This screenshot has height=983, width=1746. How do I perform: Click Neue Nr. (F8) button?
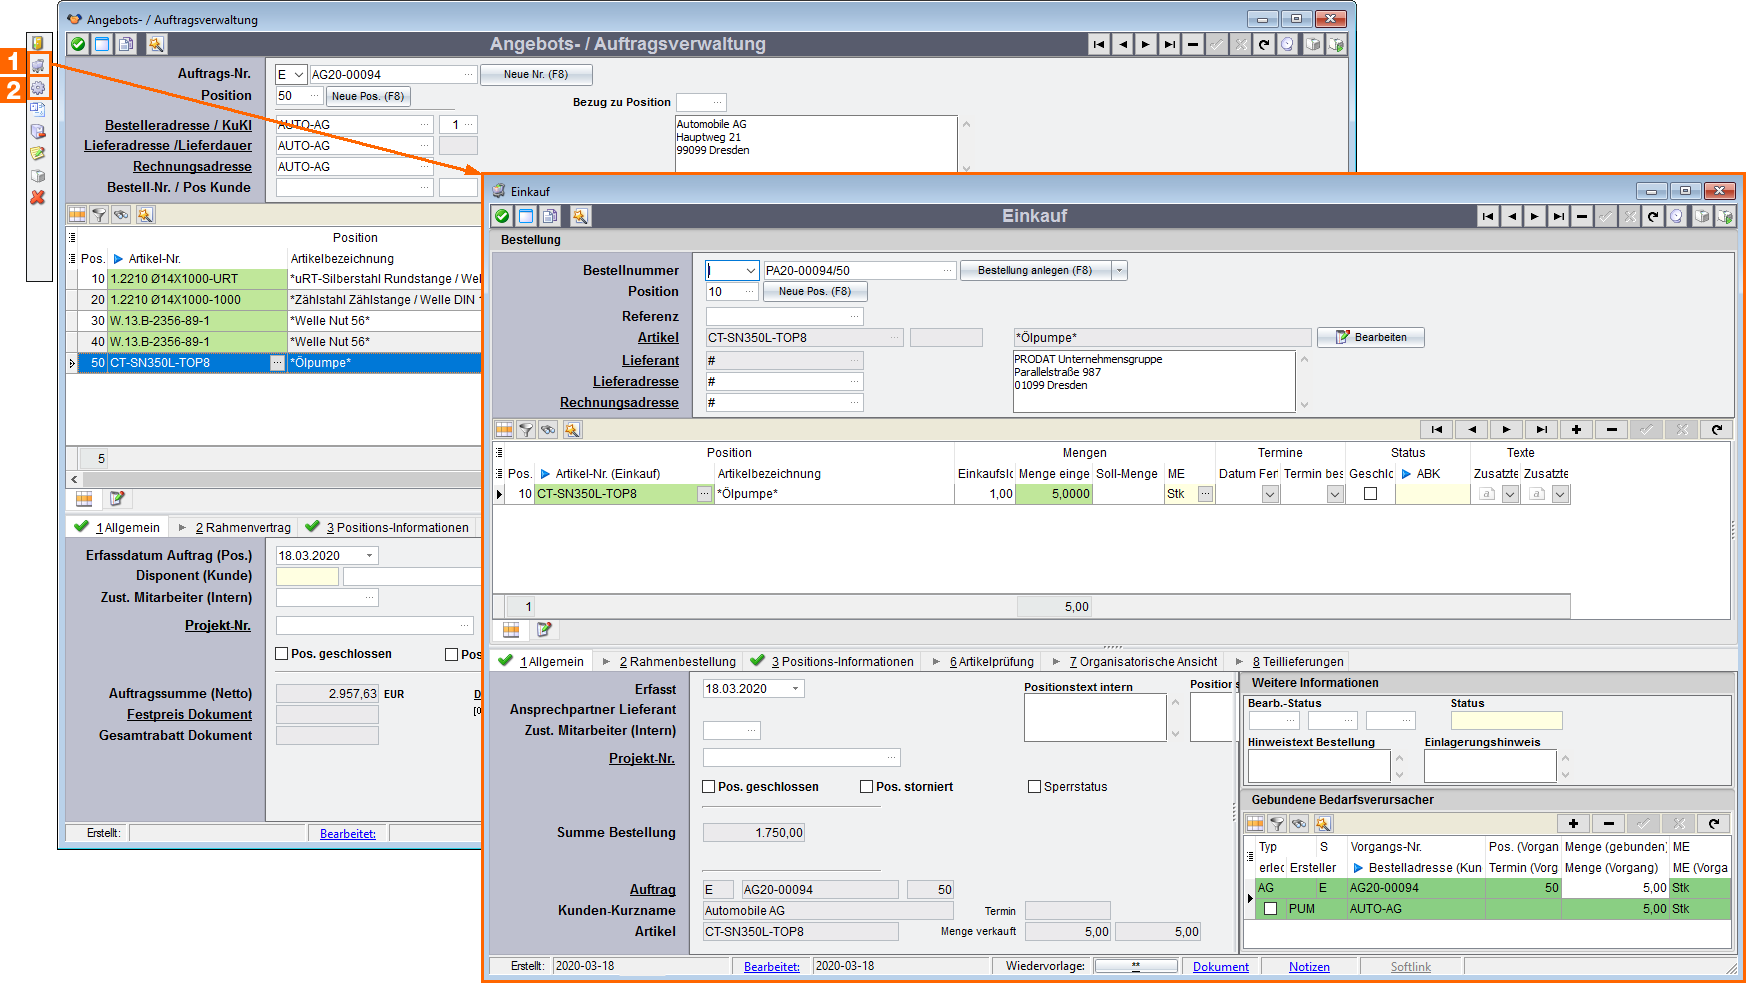click(x=536, y=75)
